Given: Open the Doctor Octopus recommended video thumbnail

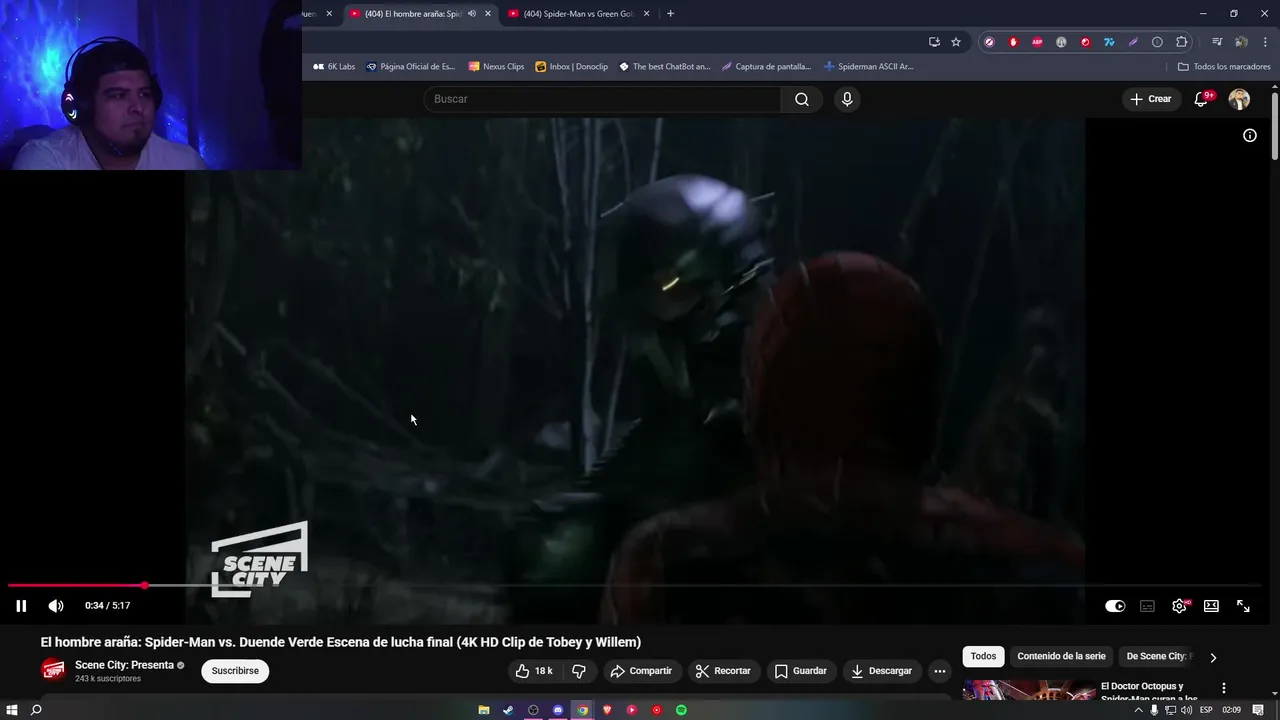Looking at the screenshot, I should click(x=1029, y=690).
